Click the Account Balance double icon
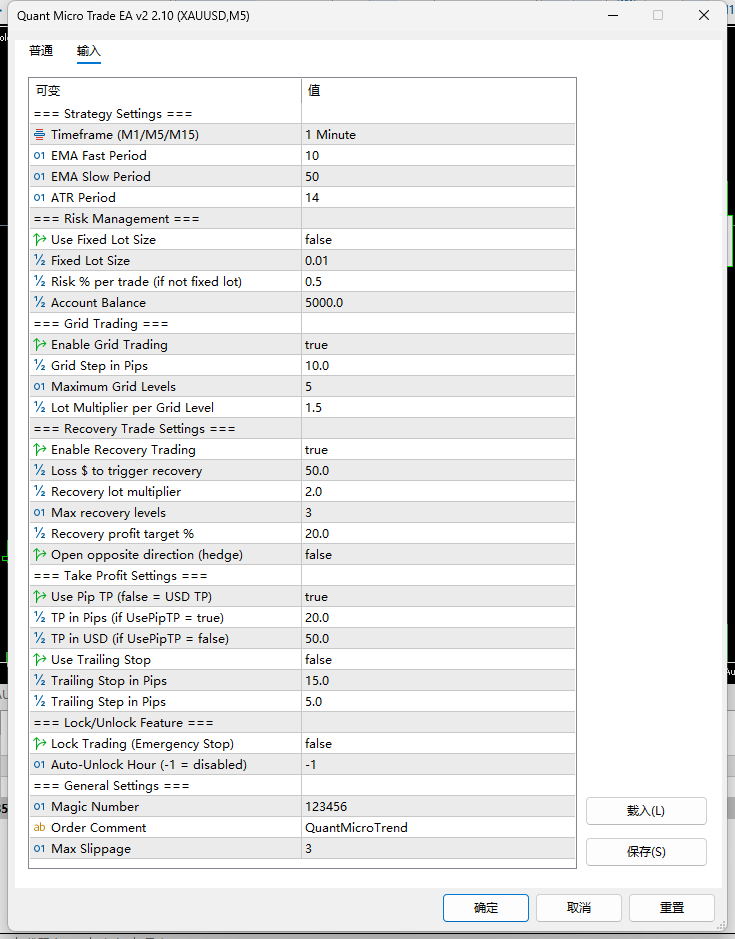Screen dimensions: 735x939 pos(40,302)
